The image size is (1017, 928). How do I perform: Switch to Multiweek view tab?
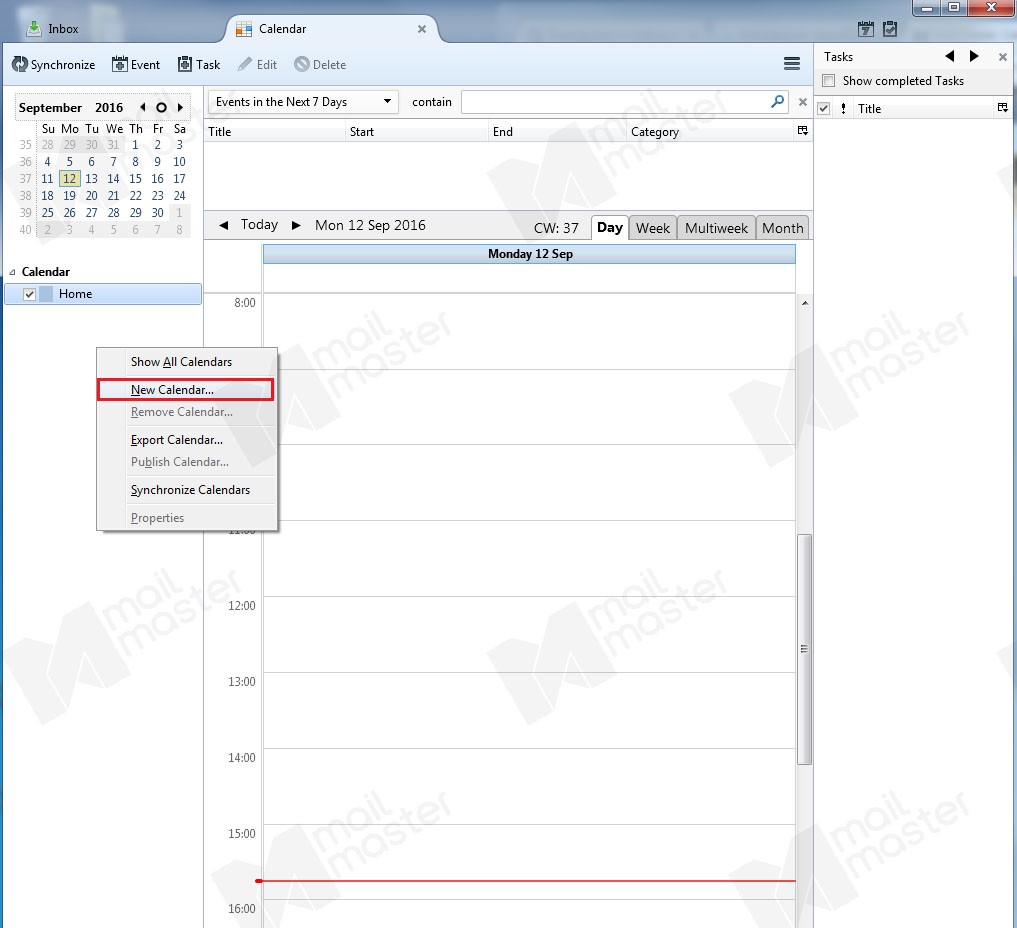pyautogui.click(x=716, y=228)
